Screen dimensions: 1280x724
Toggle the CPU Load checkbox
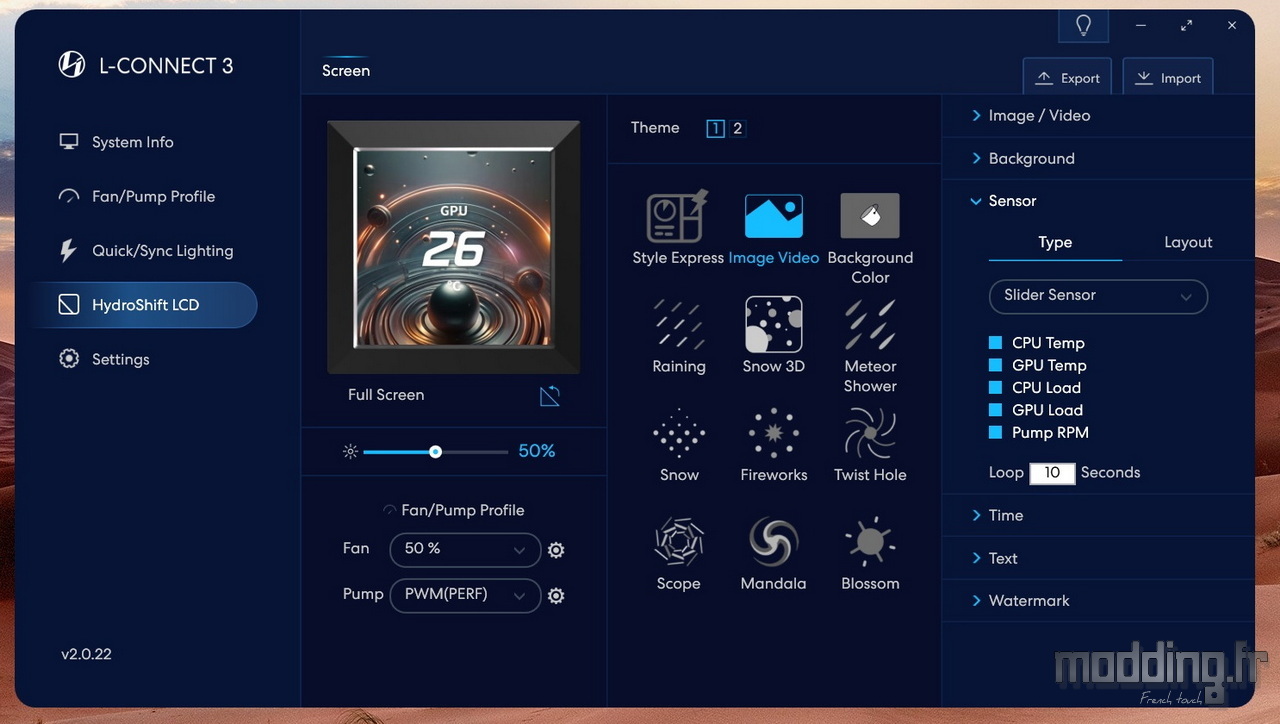(995, 388)
